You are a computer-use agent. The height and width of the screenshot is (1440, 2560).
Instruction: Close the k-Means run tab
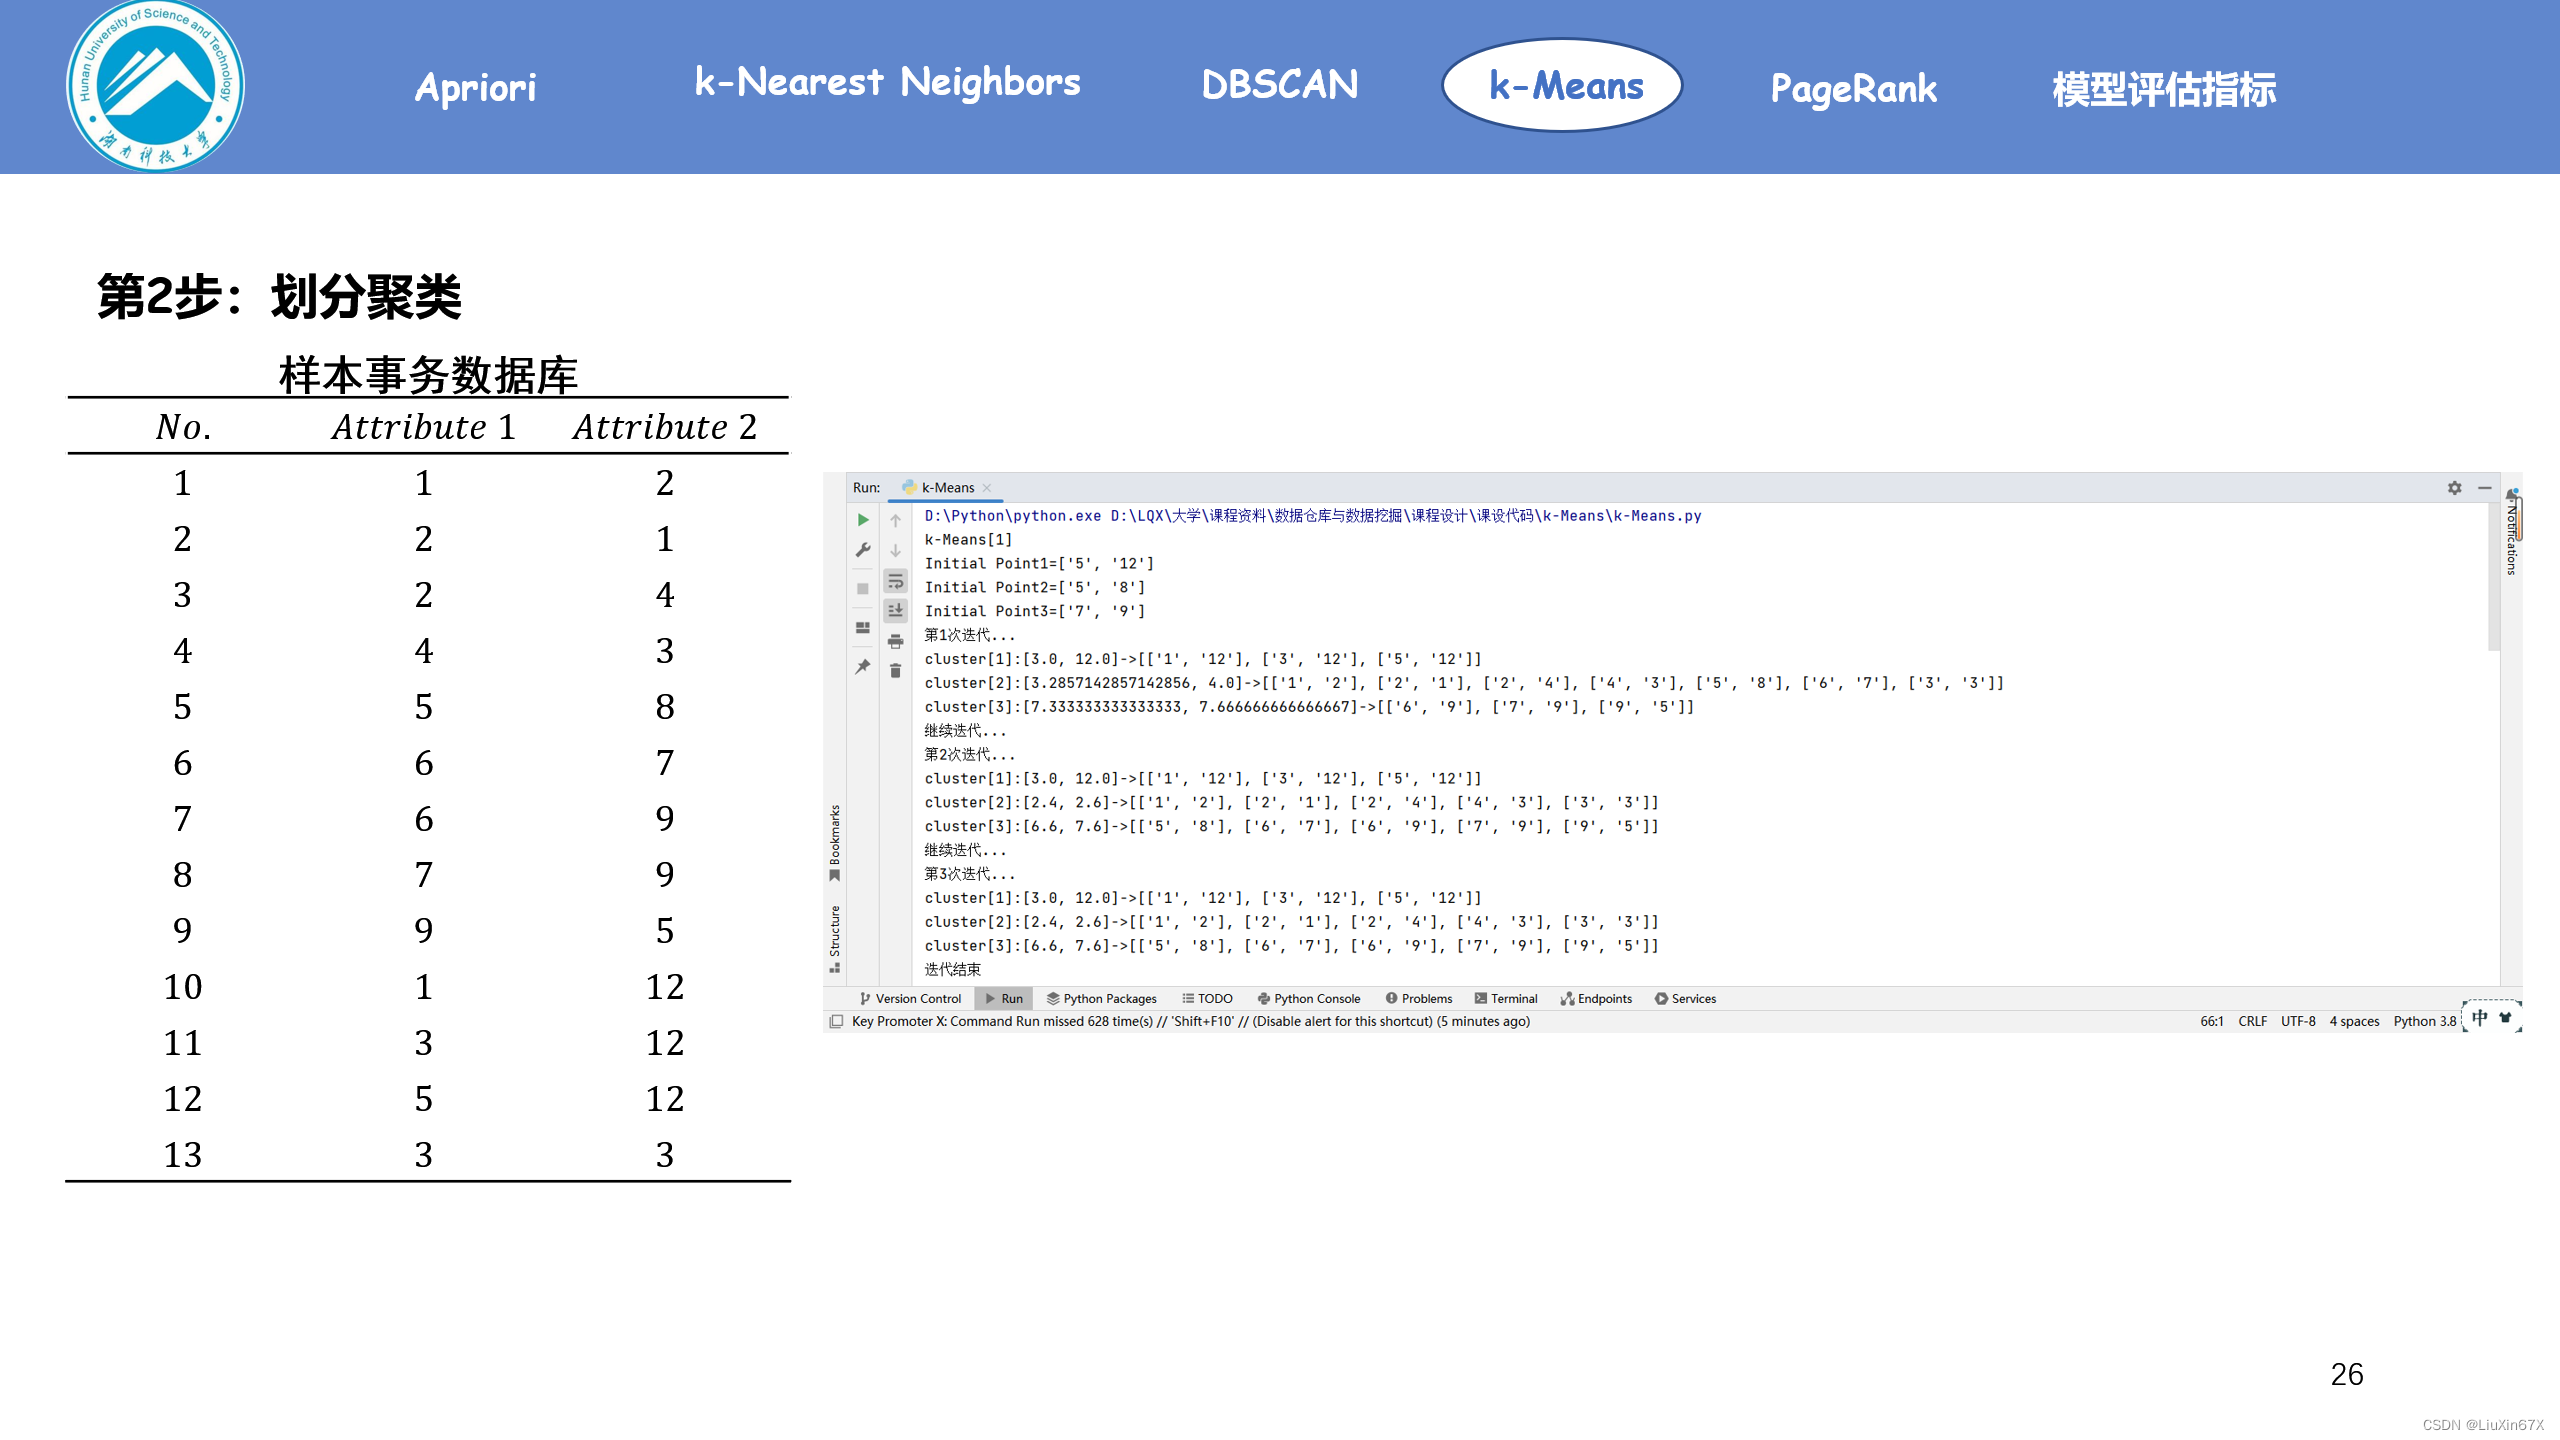coord(987,488)
